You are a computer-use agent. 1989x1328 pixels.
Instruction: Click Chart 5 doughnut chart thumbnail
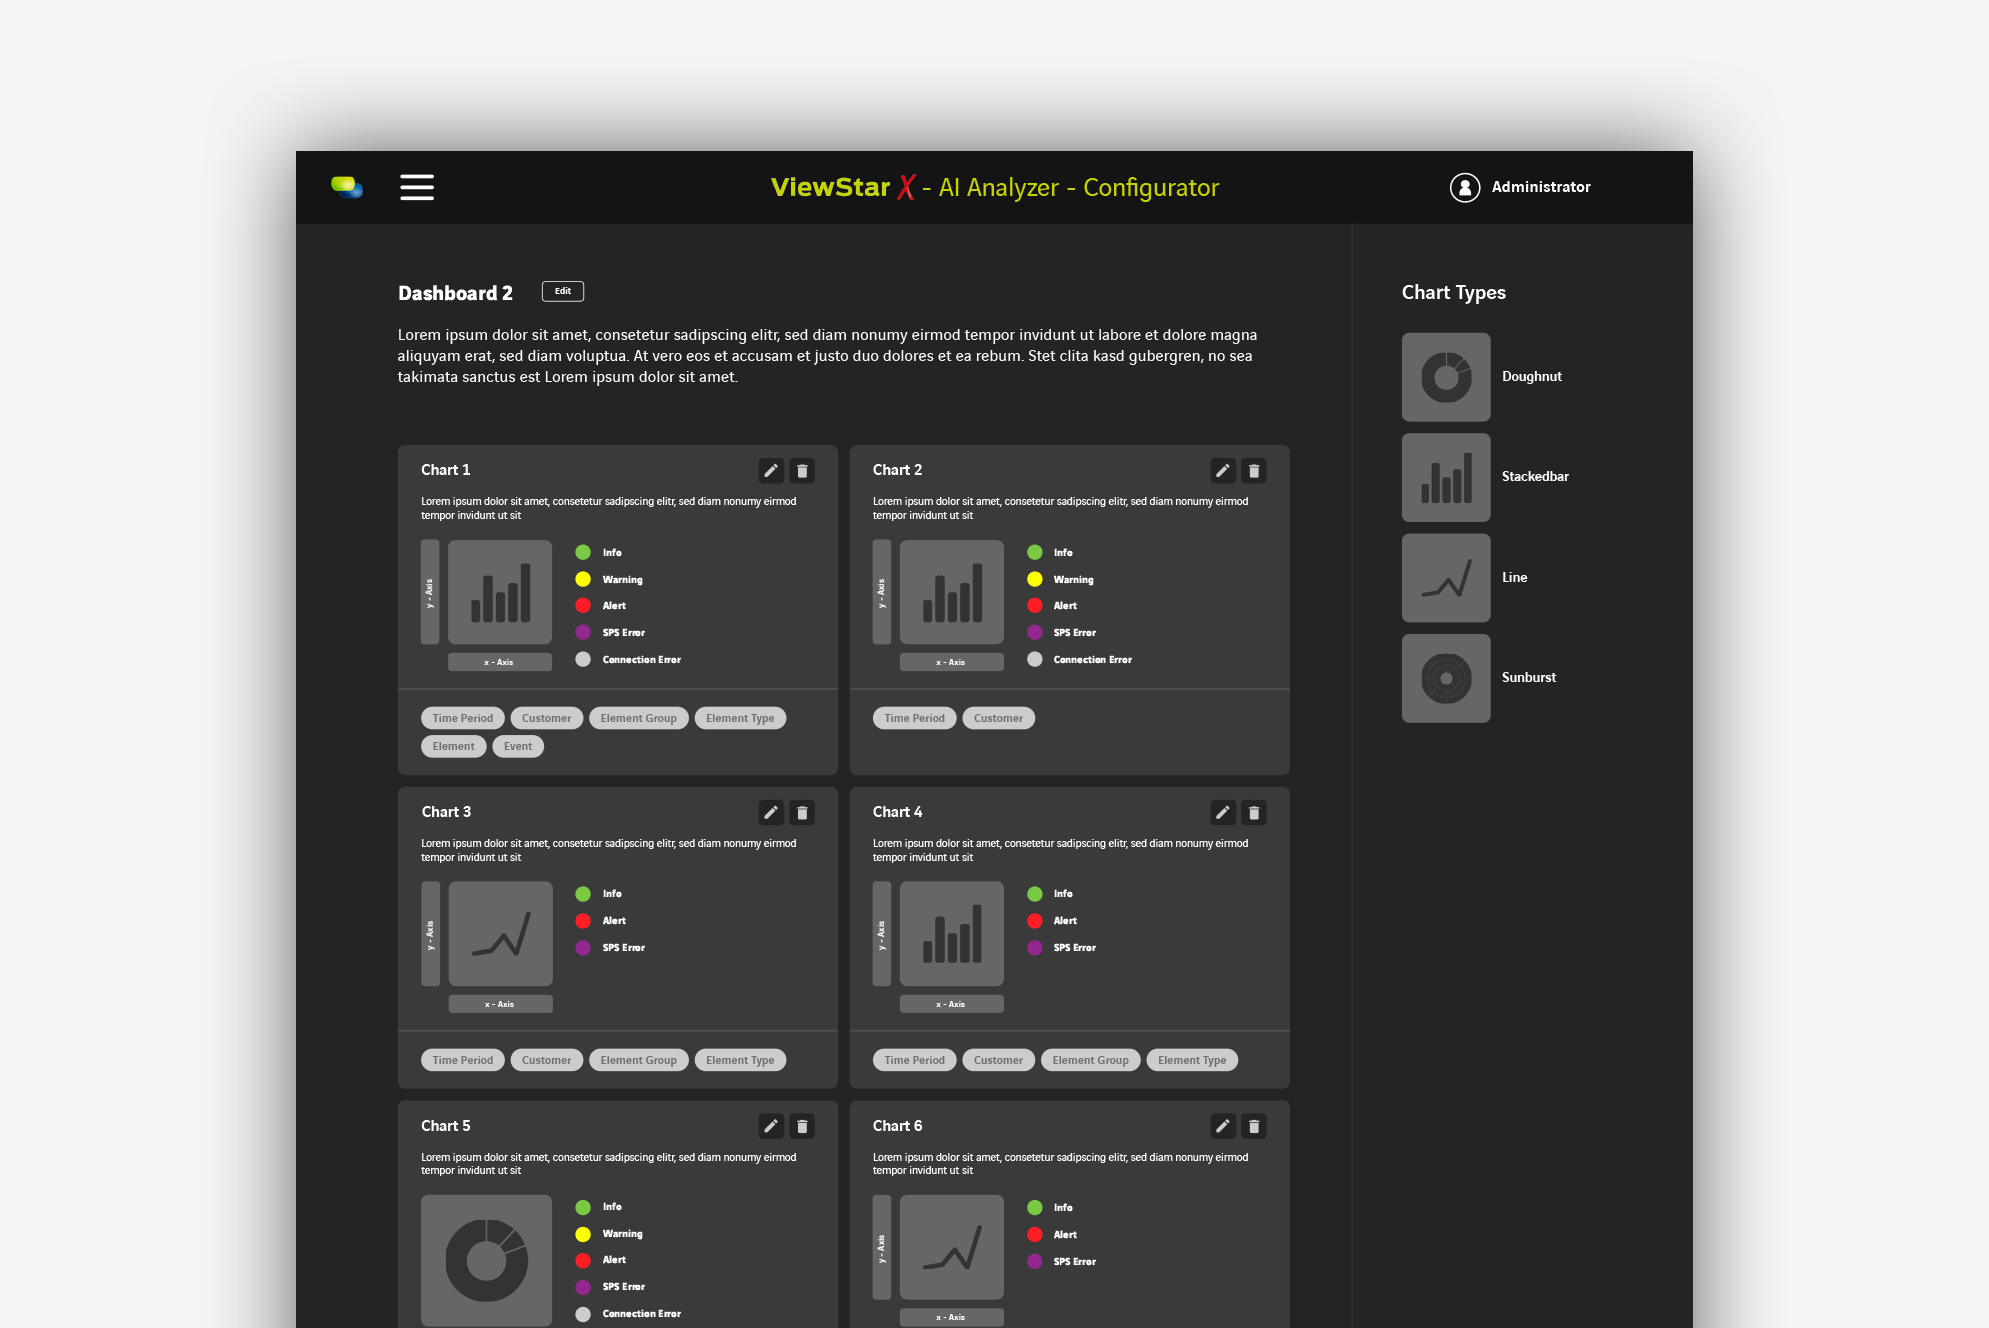(486, 1260)
